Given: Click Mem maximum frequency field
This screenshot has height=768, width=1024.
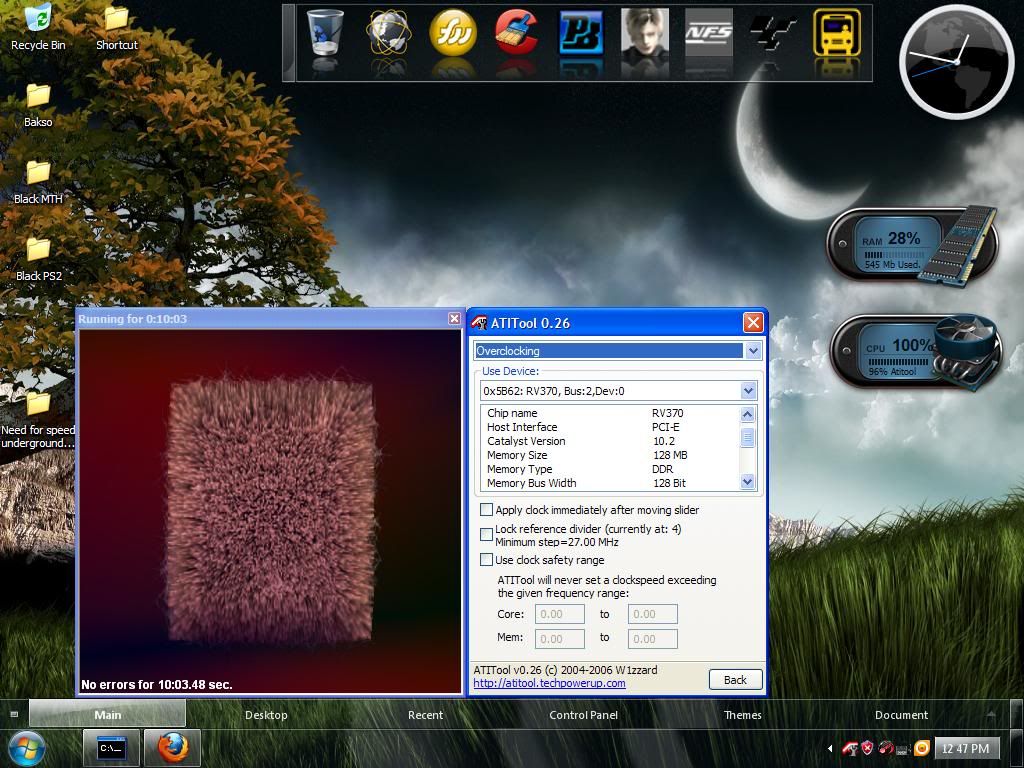Looking at the screenshot, I should point(652,639).
